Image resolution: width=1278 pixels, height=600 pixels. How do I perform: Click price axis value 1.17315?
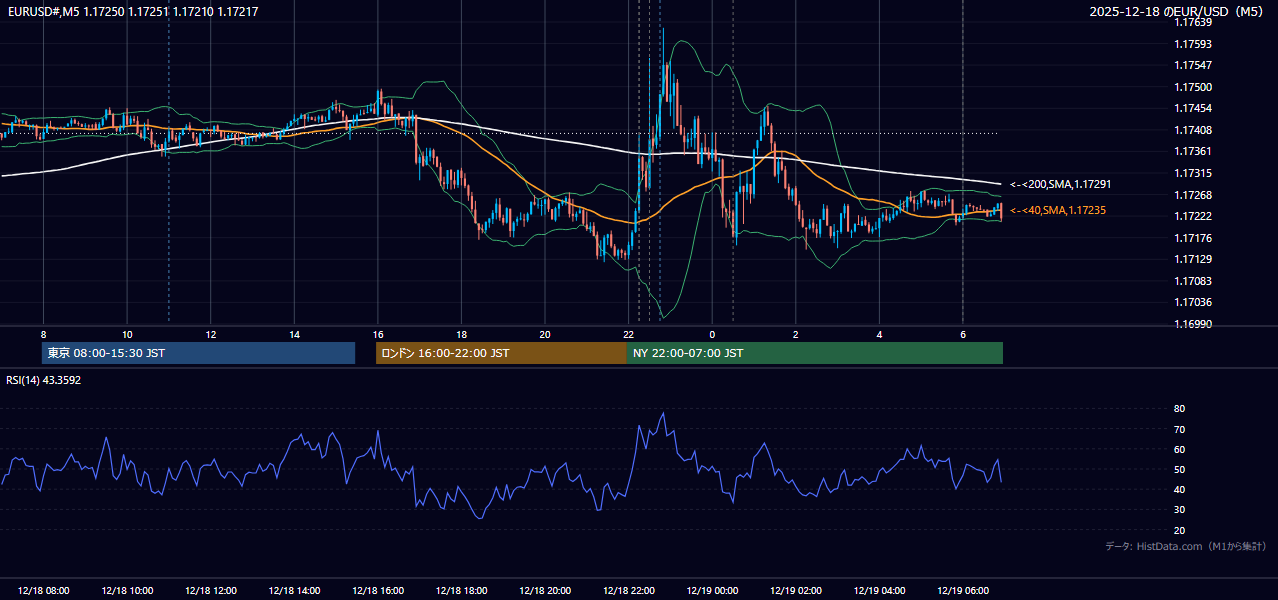pos(1192,174)
